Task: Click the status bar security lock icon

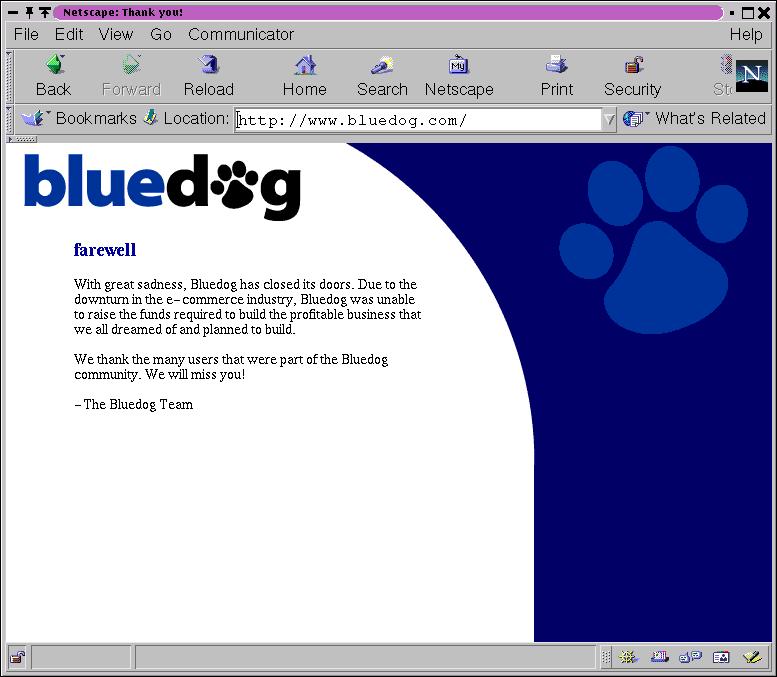Action: click(18, 658)
